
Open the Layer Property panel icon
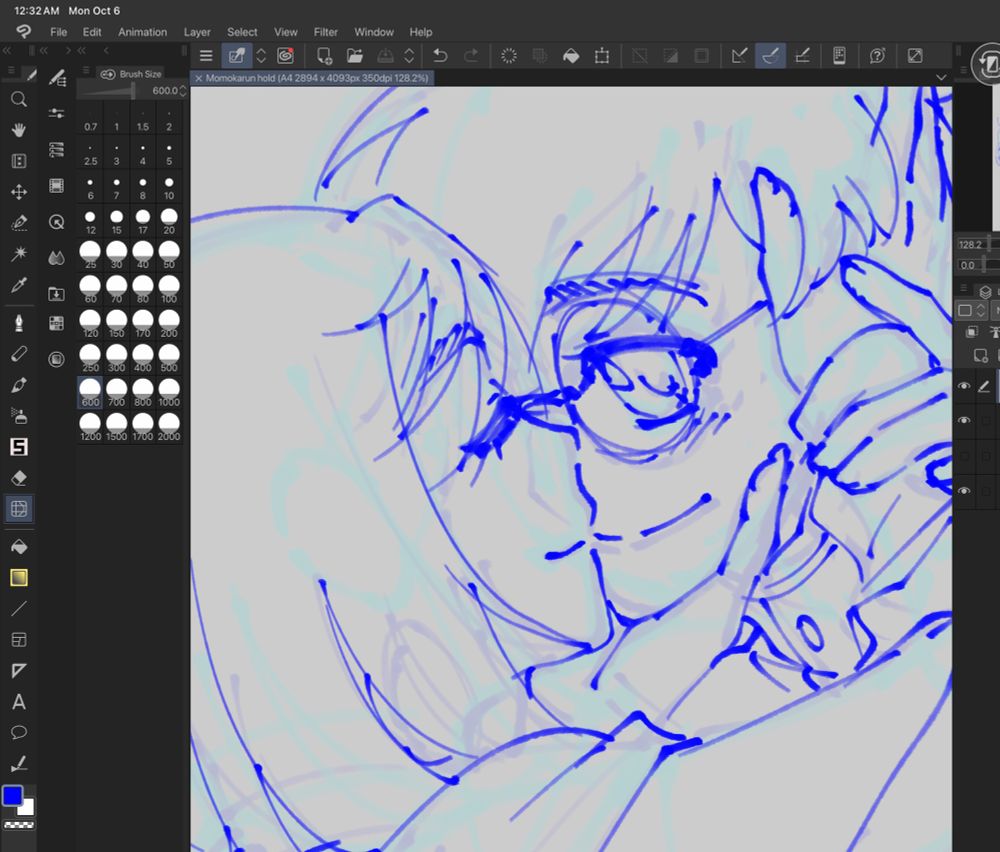pyautogui.click(x=57, y=150)
